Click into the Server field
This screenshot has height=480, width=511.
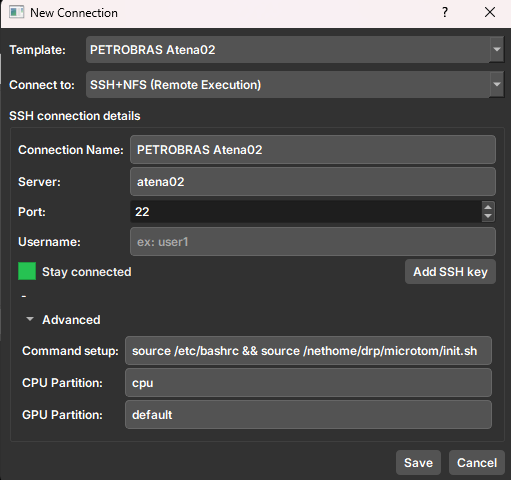(313, 182)
